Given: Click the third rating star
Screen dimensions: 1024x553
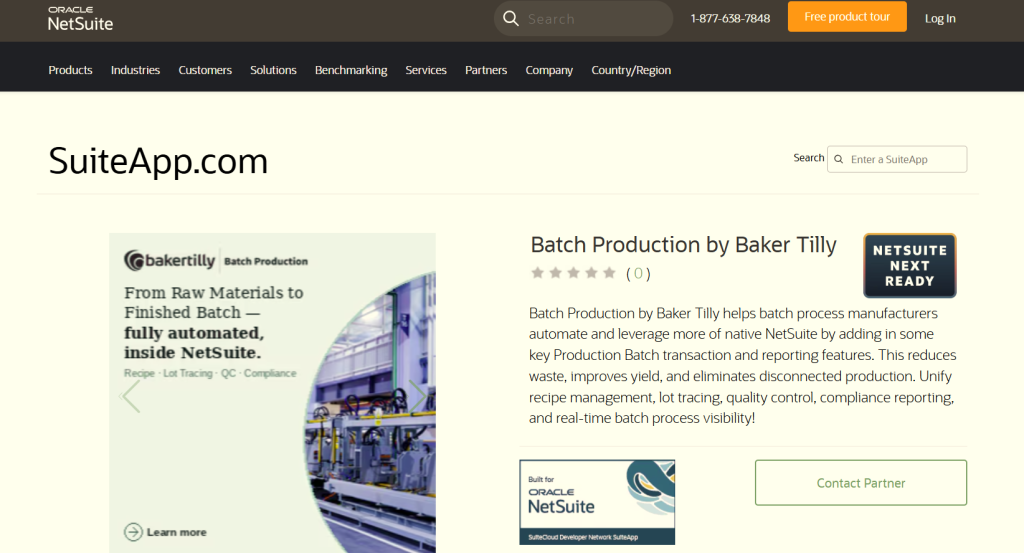Looking at the screenshot, I should pos(573,273).
